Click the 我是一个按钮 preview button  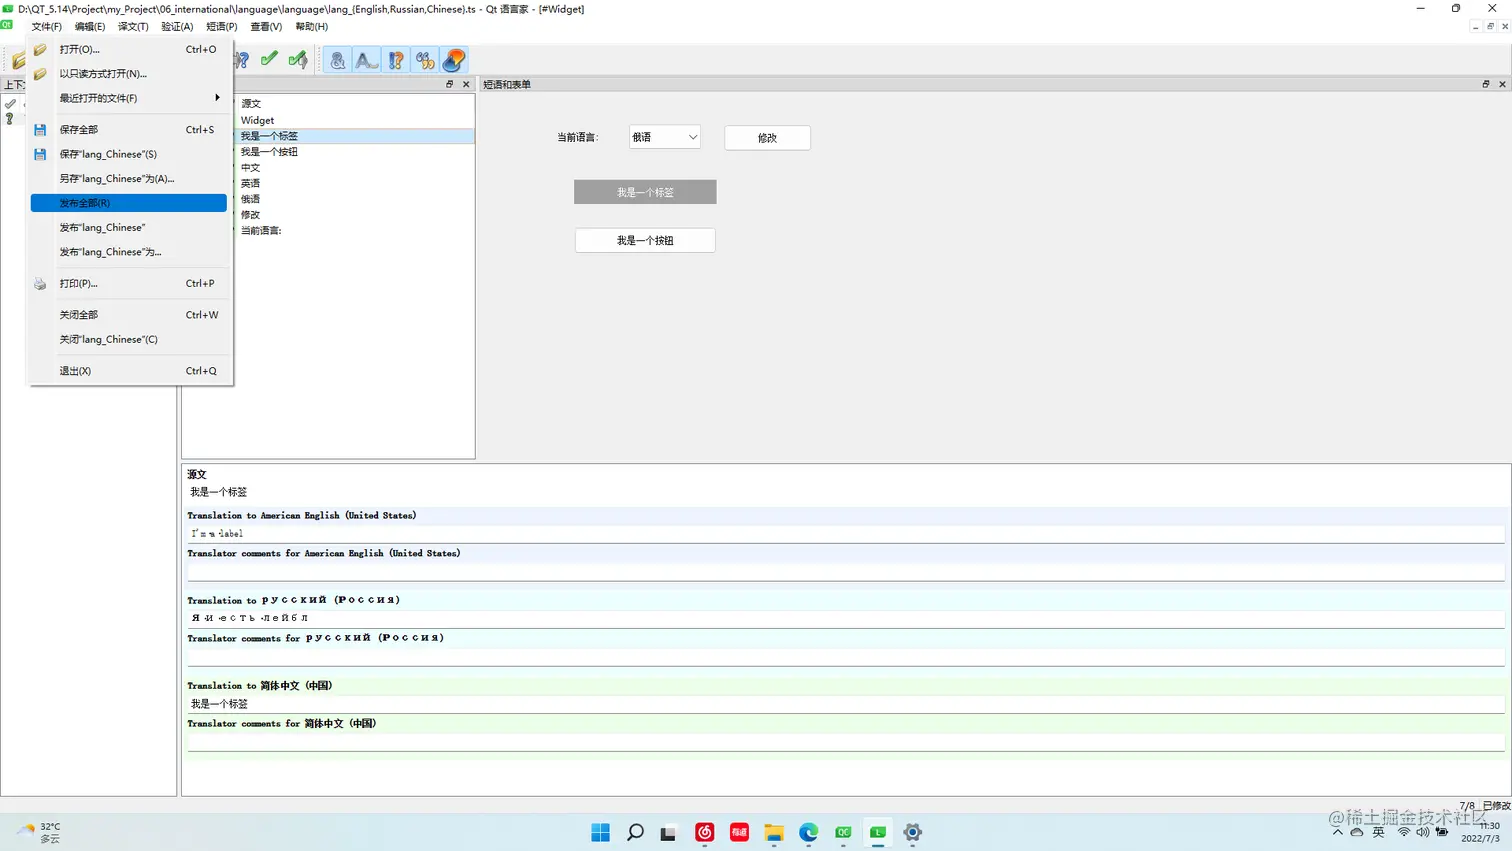click(645, 240)
